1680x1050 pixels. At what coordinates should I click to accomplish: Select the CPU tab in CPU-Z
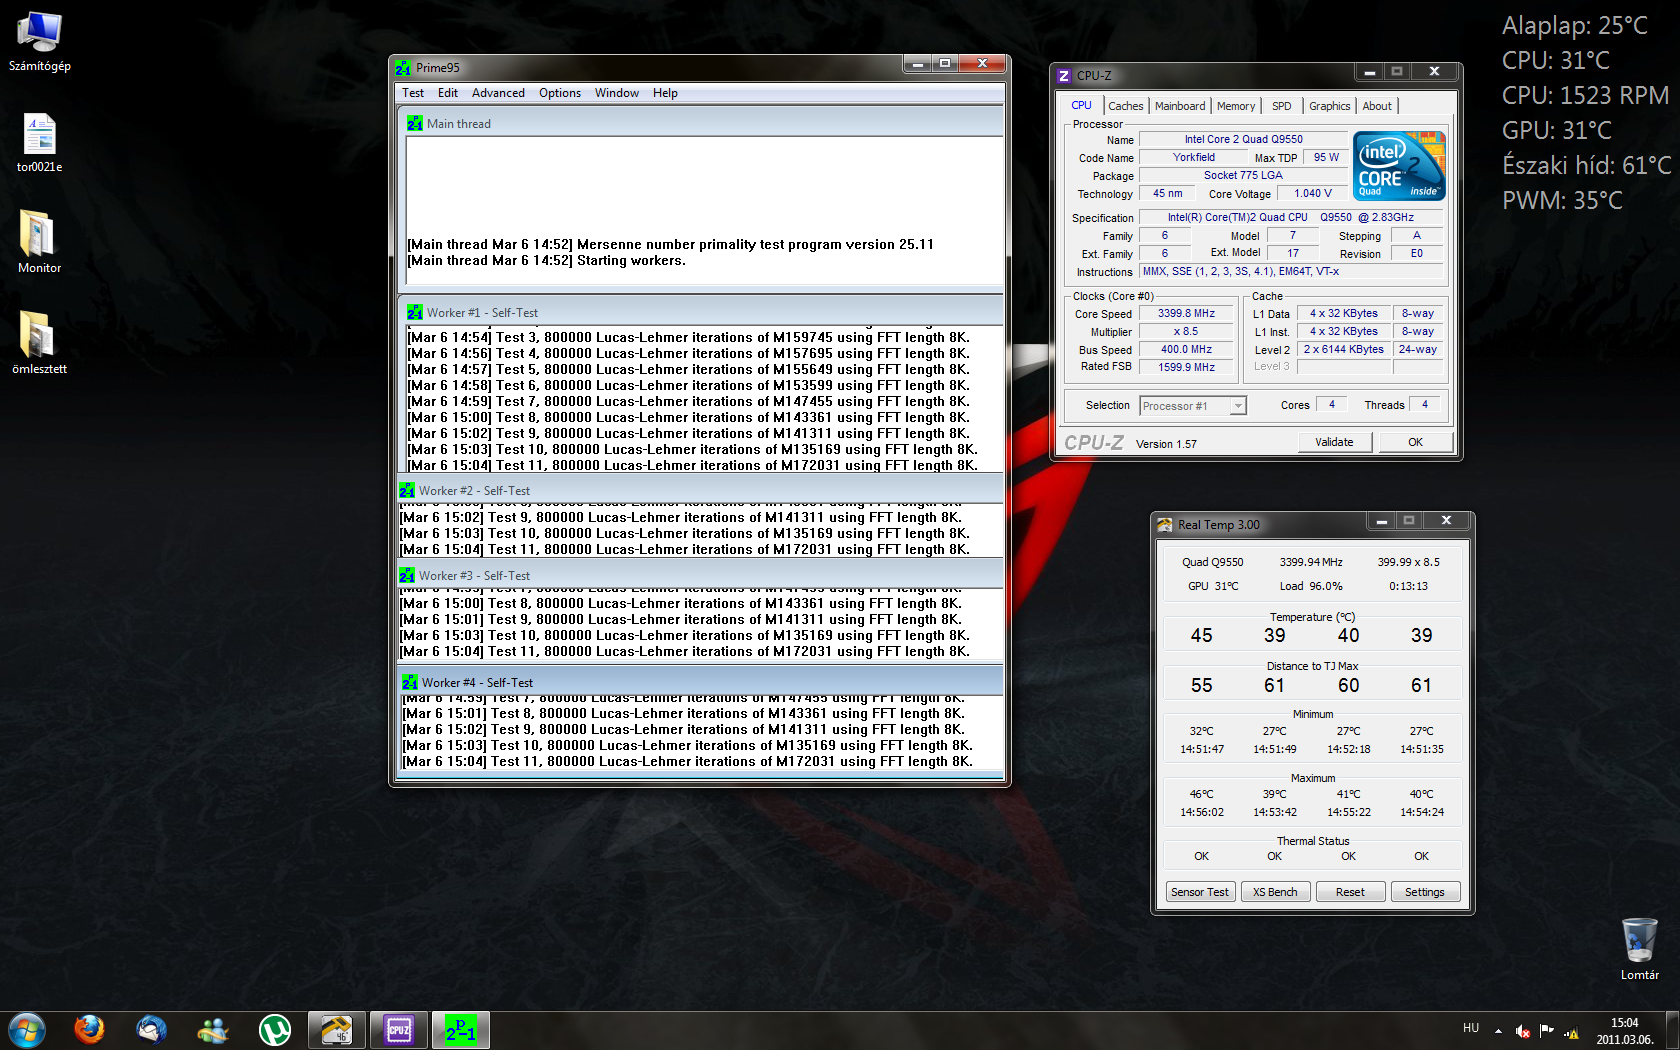tap(1082, 105)
